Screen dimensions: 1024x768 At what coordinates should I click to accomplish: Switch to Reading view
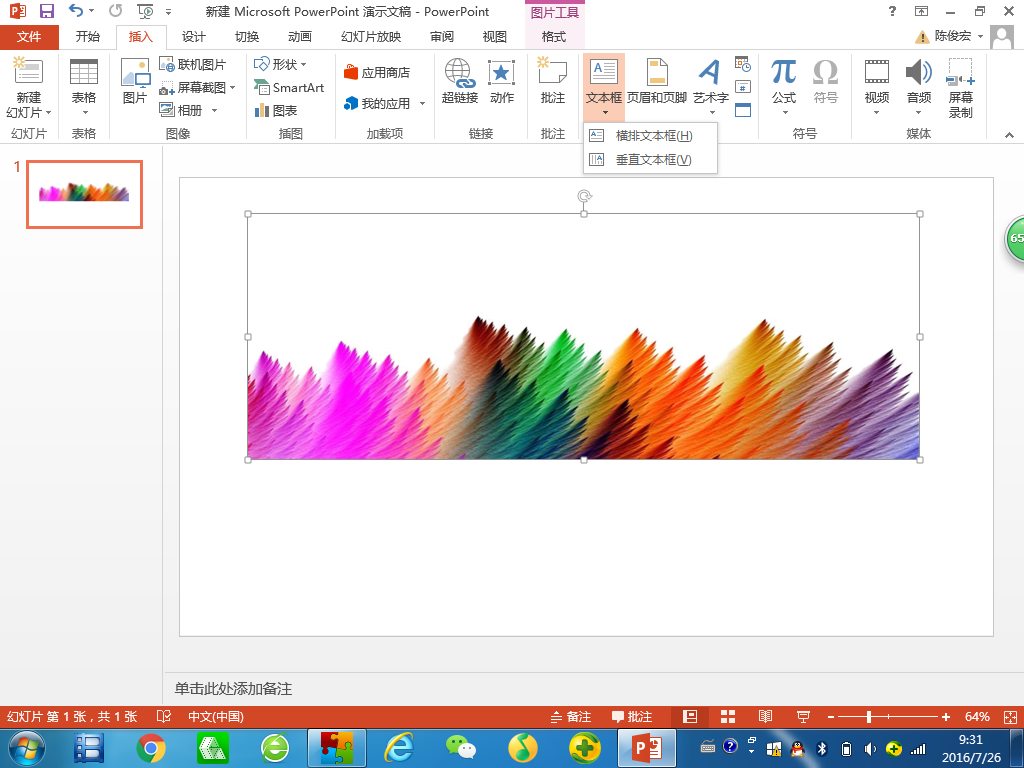(765, 716)
